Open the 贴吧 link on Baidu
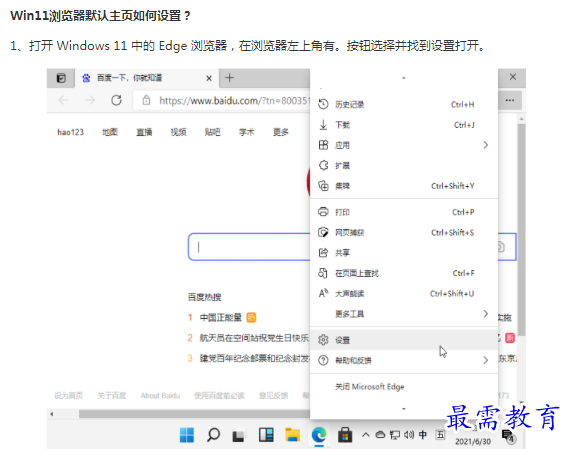 (x=212, y=132)
